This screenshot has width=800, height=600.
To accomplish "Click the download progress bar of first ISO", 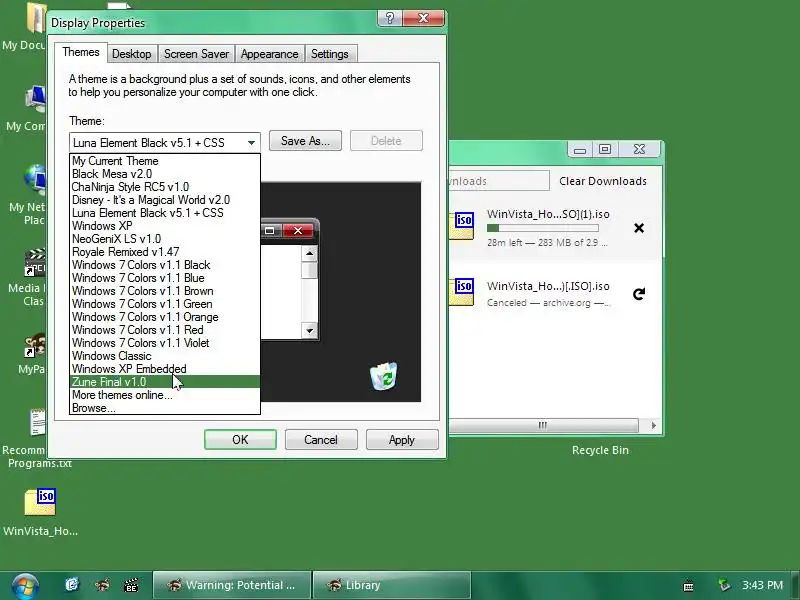I will [x=542, y=228].
